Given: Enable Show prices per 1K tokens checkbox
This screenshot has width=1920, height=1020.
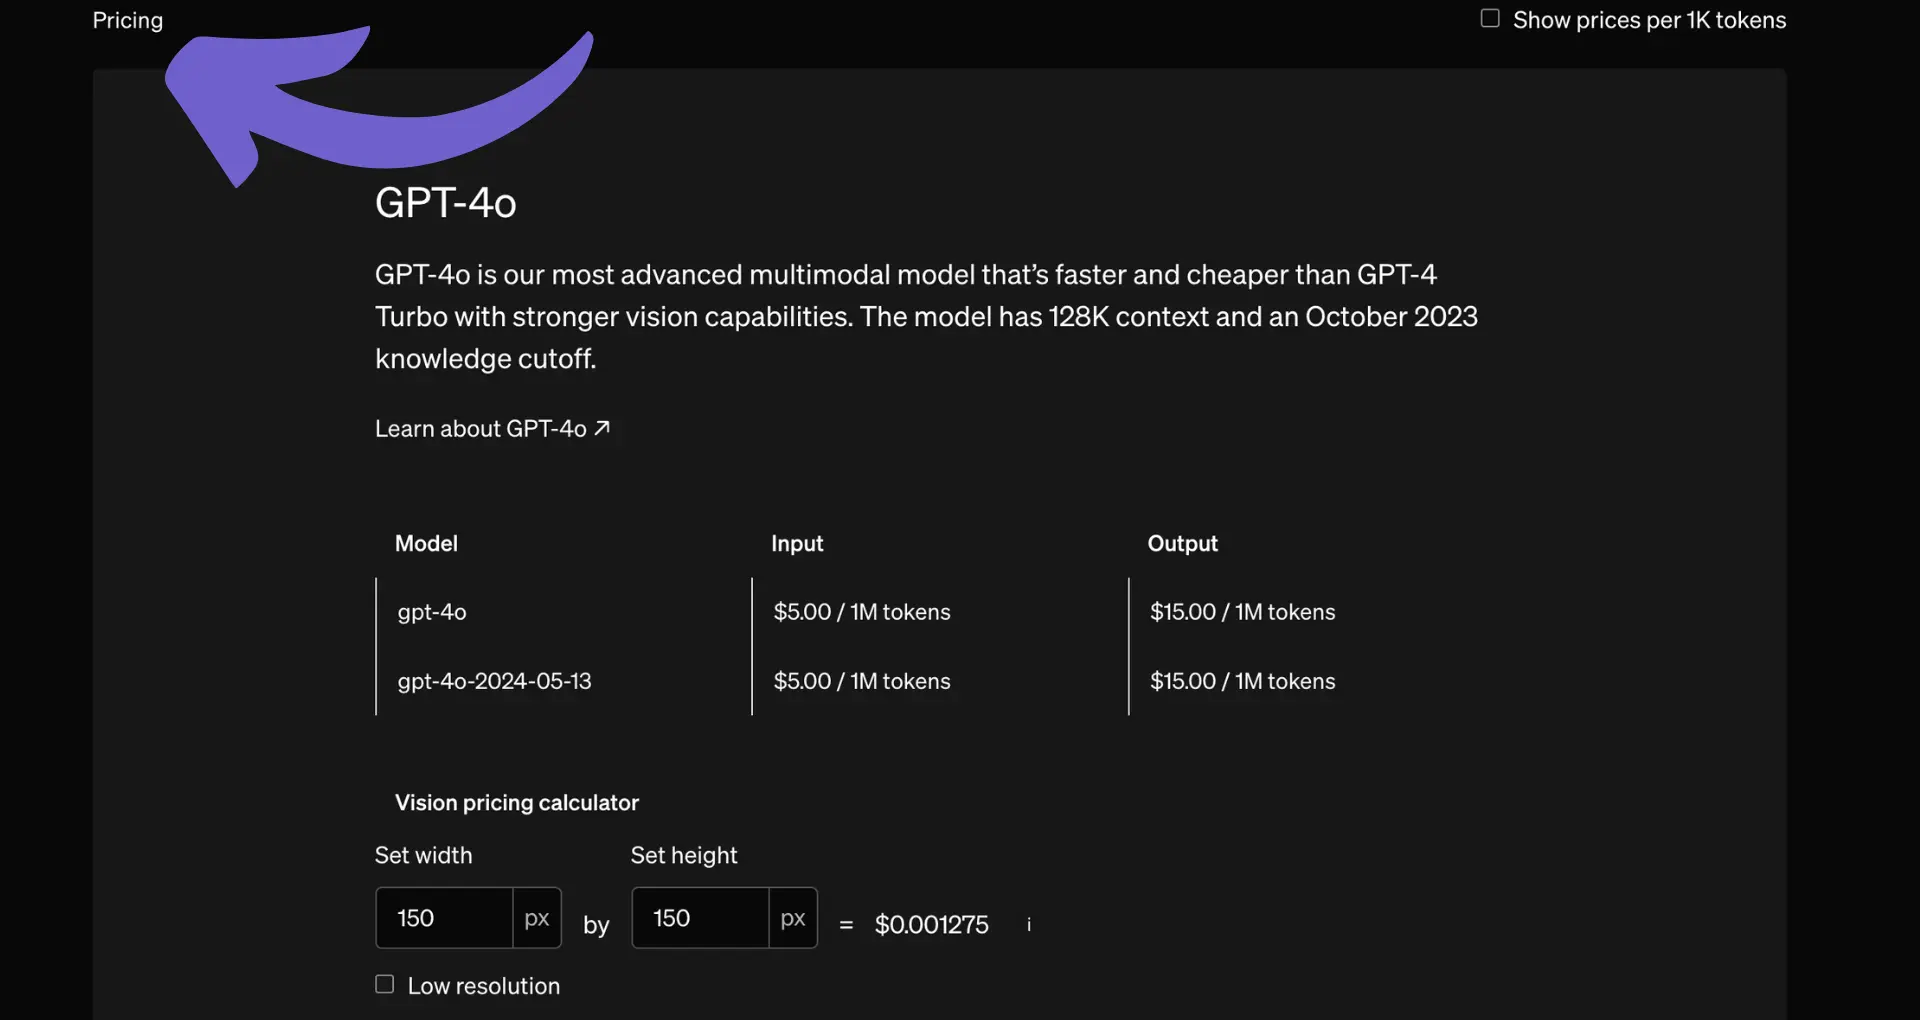Looking at the screenshot, I should point(1490,19).
